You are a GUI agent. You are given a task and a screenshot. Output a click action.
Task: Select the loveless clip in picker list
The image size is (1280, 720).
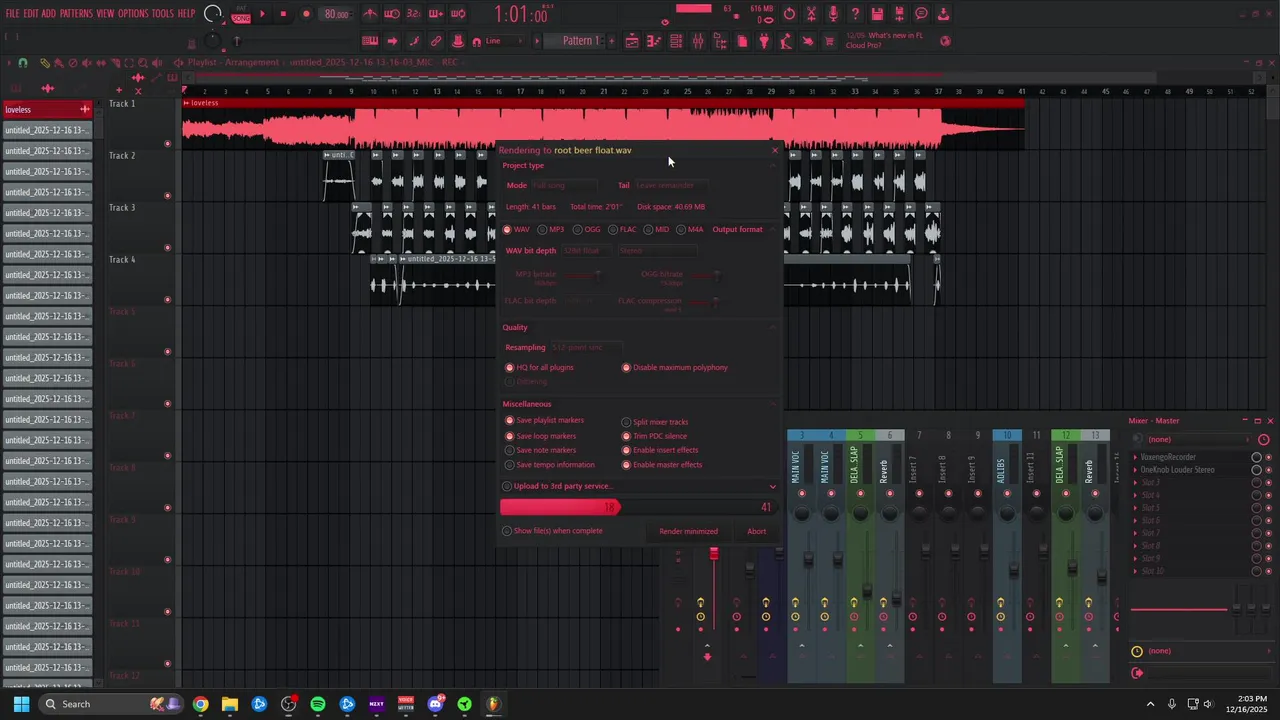click(47, 110)
